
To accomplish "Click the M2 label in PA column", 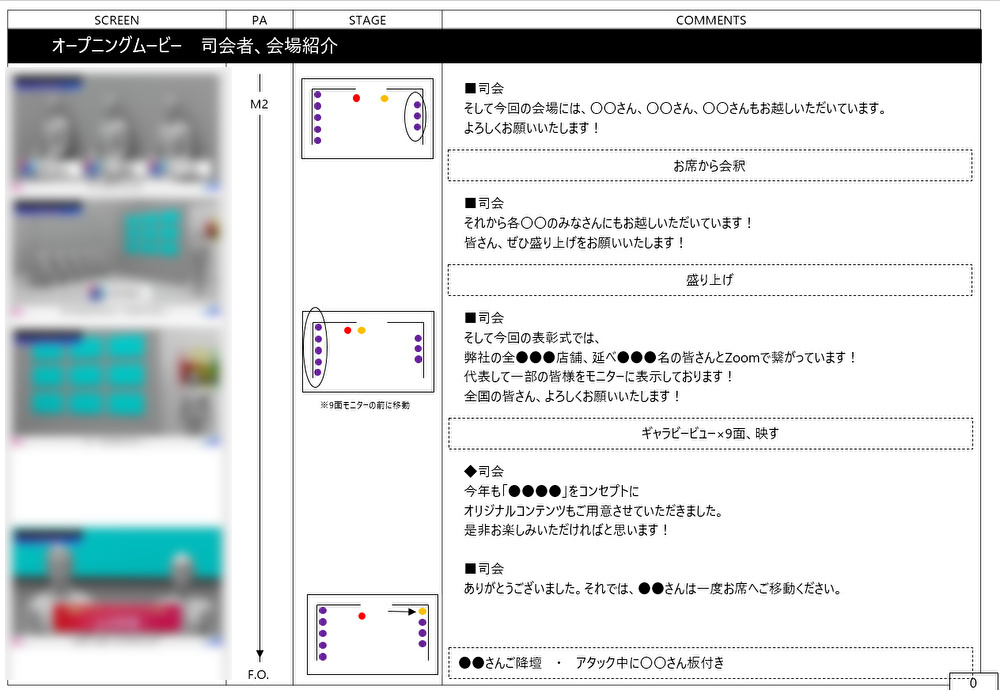I will (259, 104).
